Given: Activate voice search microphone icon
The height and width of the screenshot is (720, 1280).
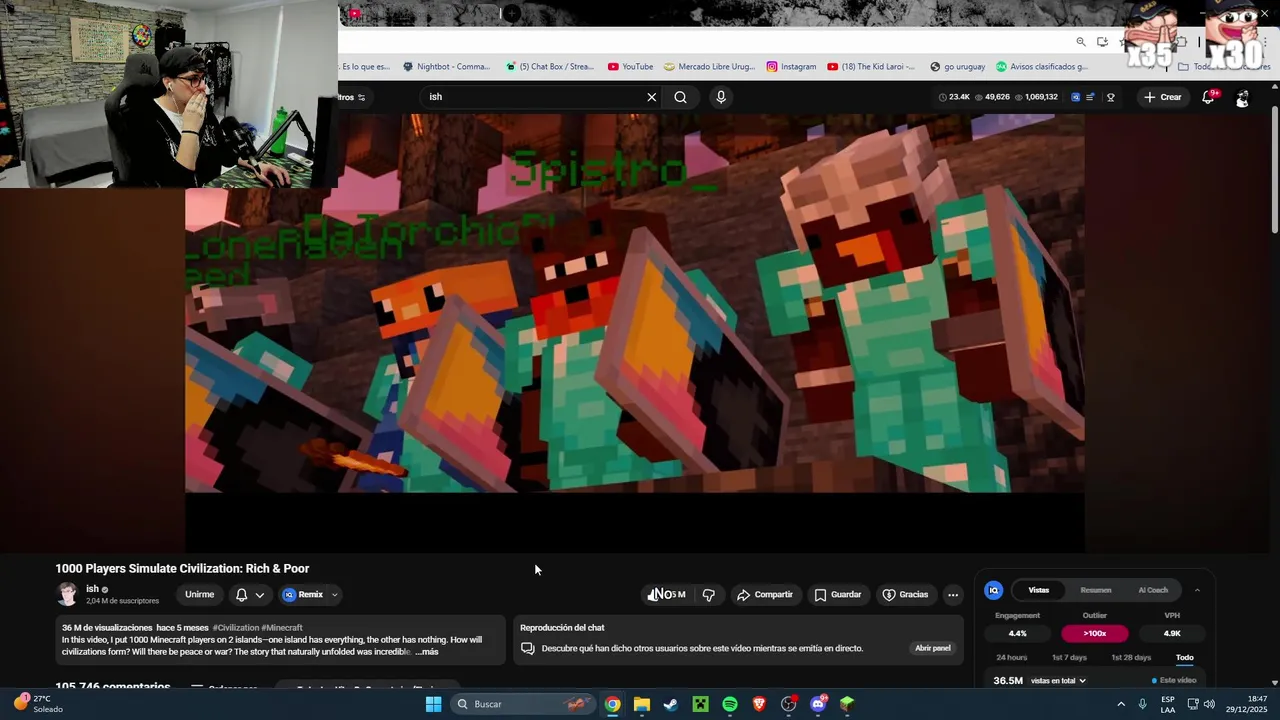Looking at the screenshot, I should coord(721,97).
